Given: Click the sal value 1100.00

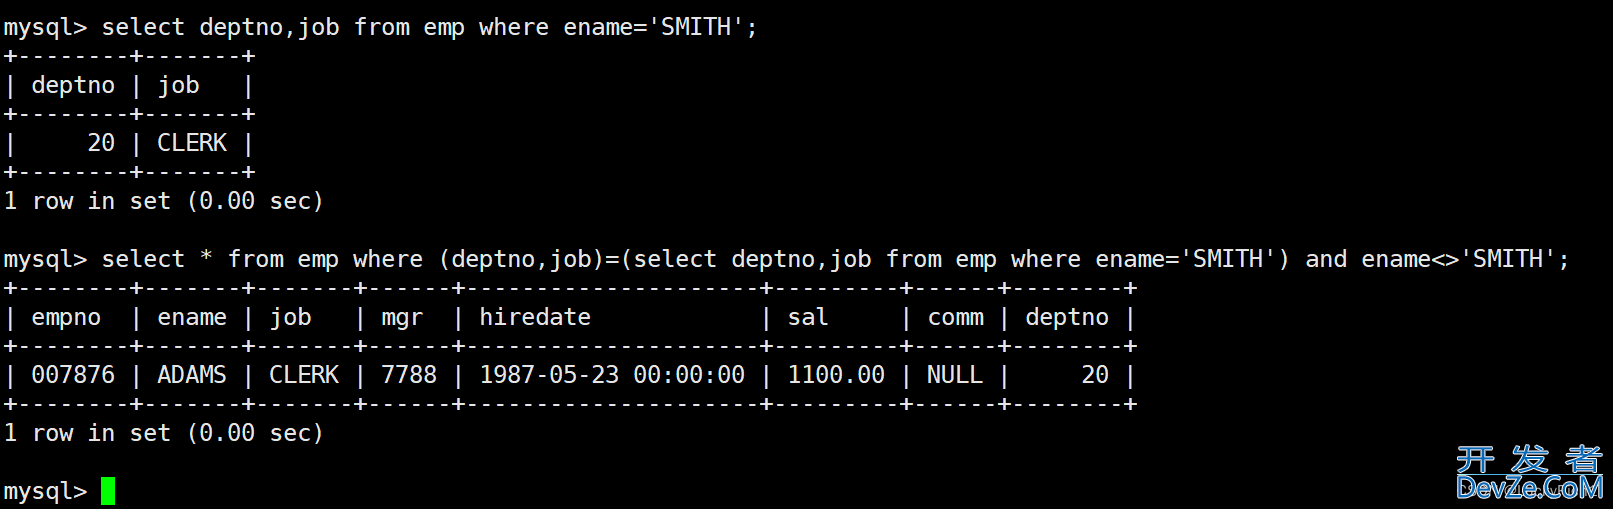Looking at the screenshot, I should click(836, 375).
